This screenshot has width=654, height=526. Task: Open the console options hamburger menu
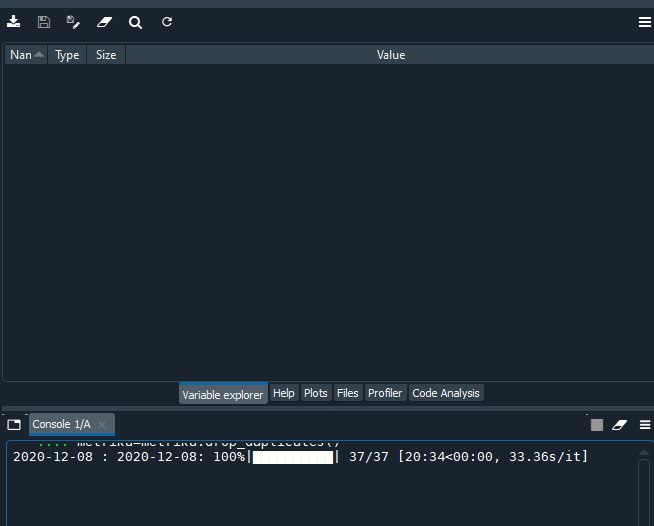click(x=645, y=425)
